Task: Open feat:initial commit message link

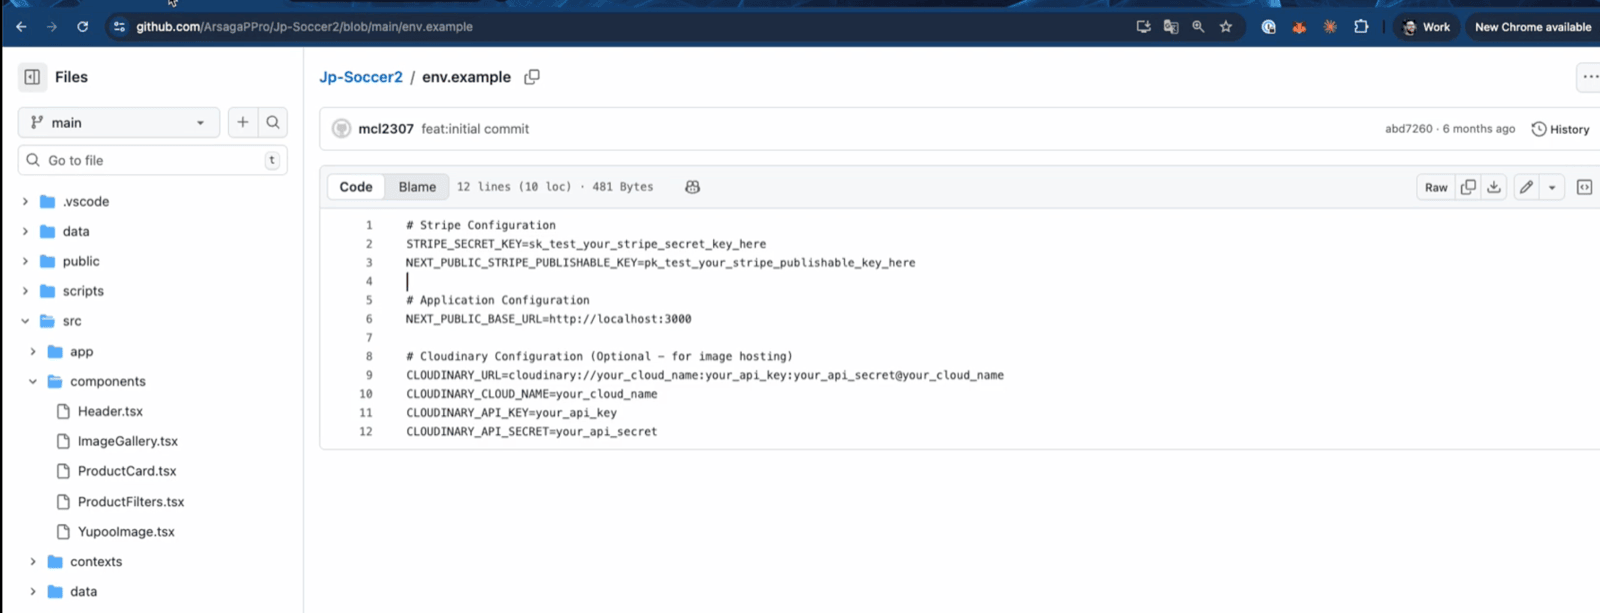Action: [x=475, y=129]
